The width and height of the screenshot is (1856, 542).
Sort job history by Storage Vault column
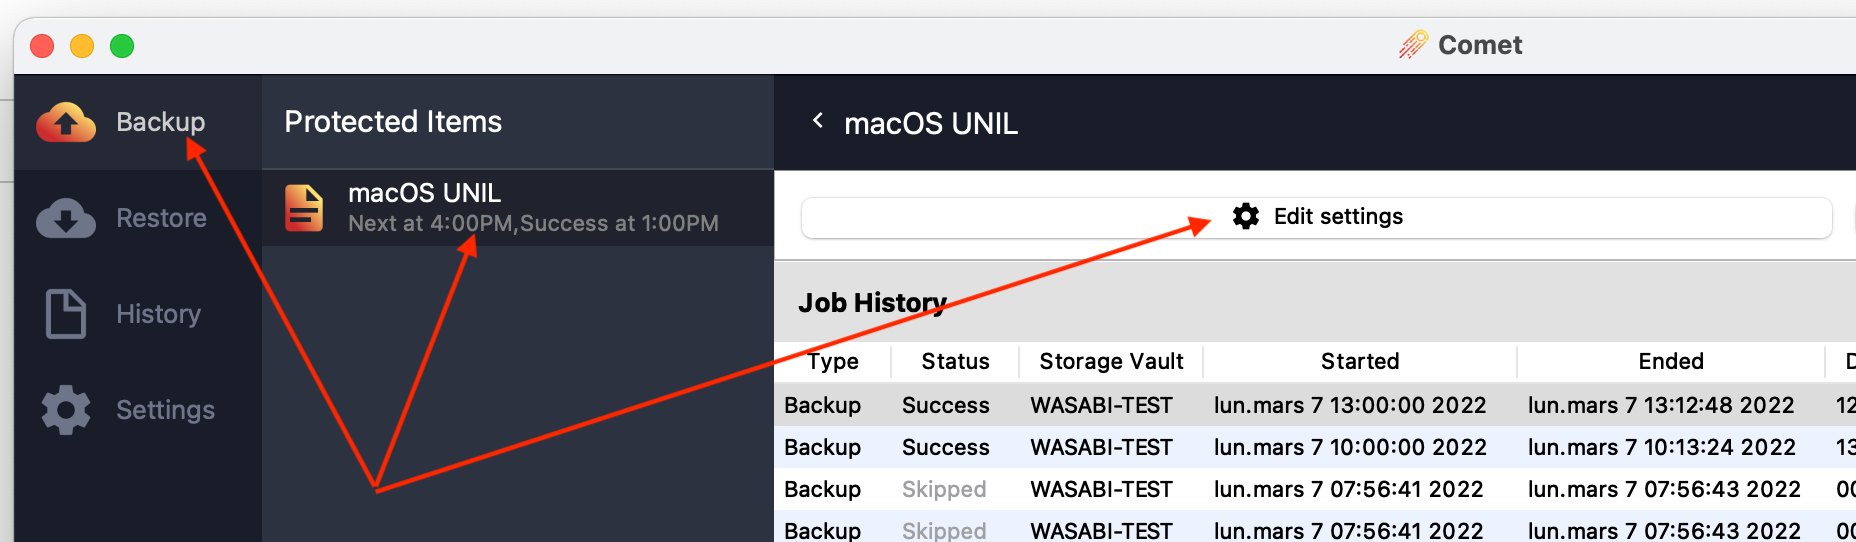click(x=1111, y=362)
